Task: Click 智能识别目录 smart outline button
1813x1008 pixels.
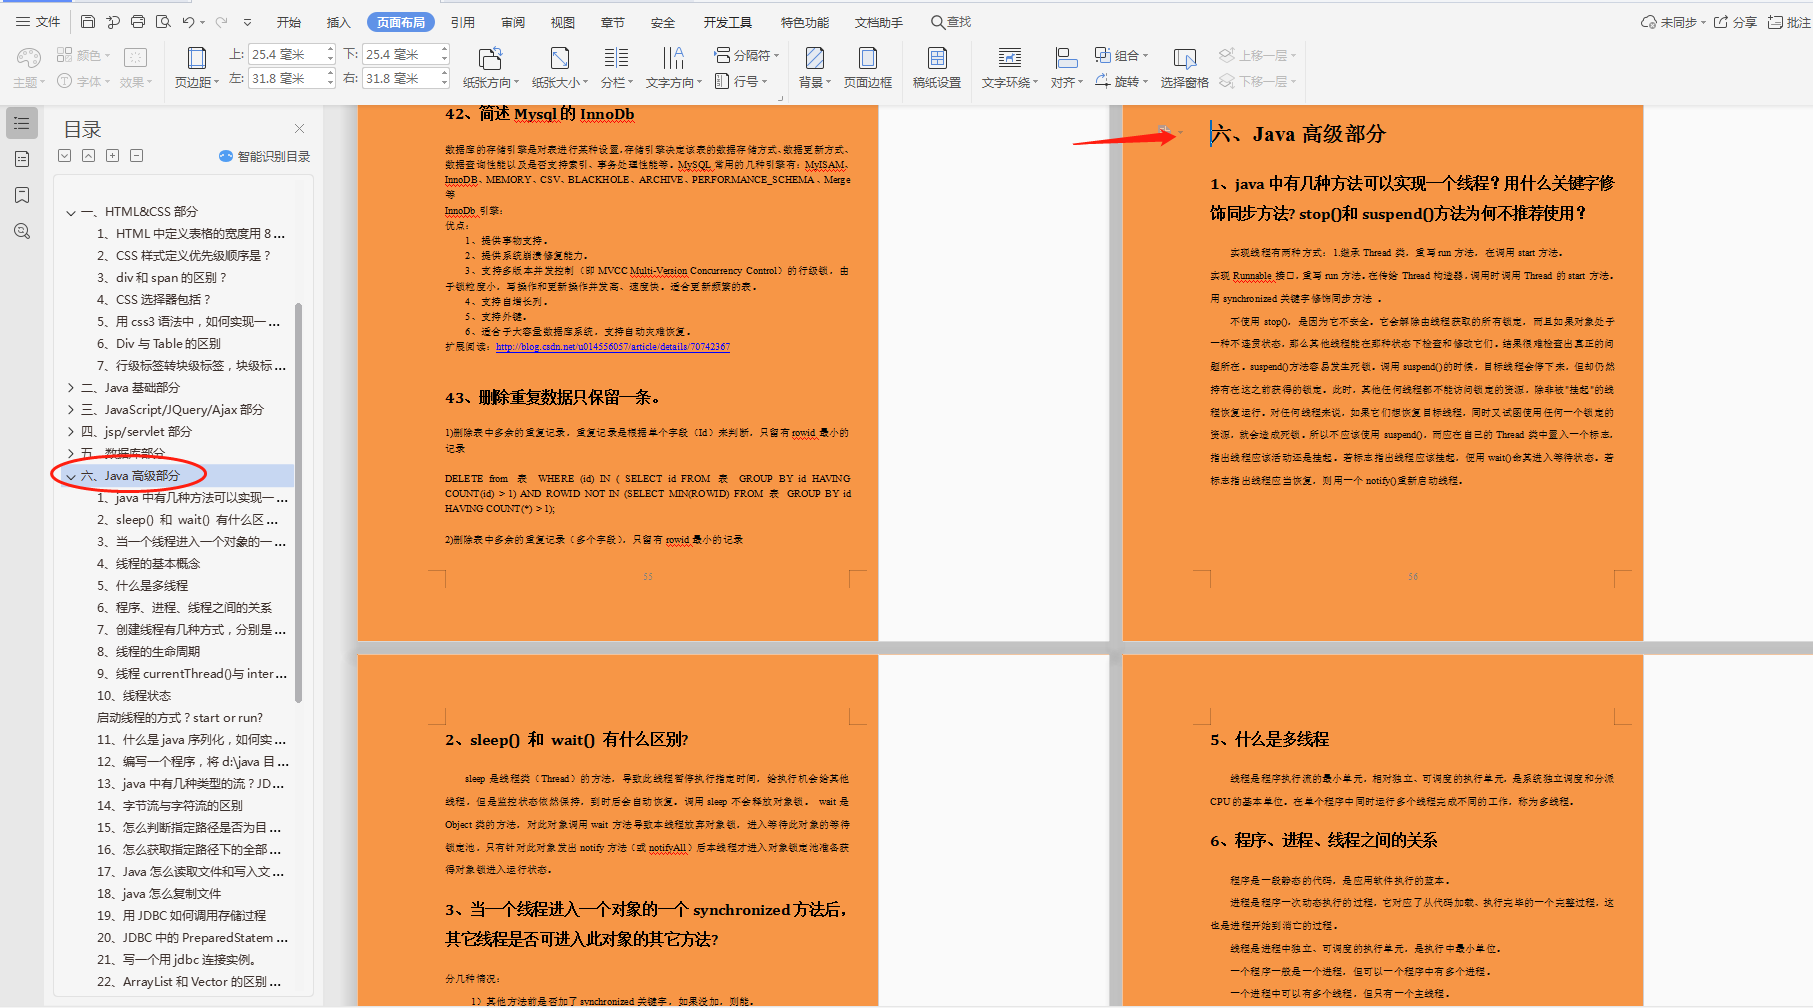Action: [x=265, y=156]
